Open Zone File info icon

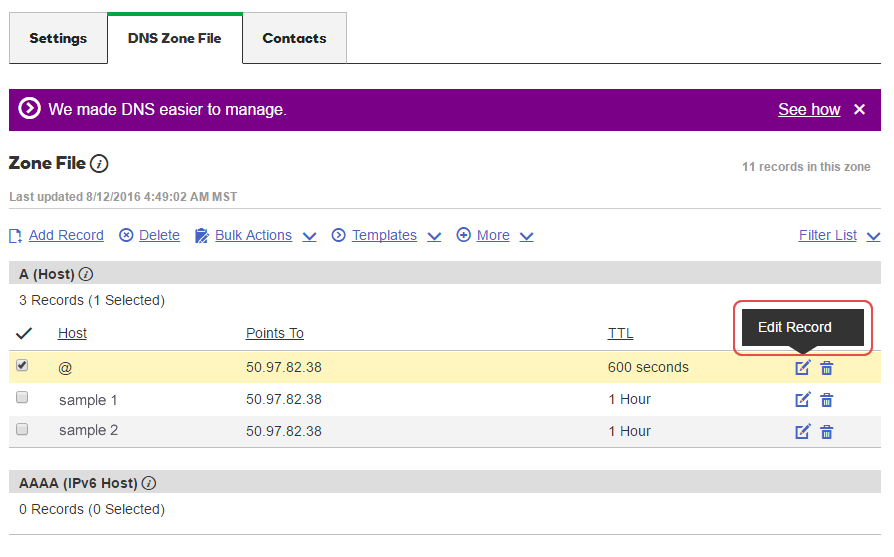pyautogui.click(x=99, y=163)
